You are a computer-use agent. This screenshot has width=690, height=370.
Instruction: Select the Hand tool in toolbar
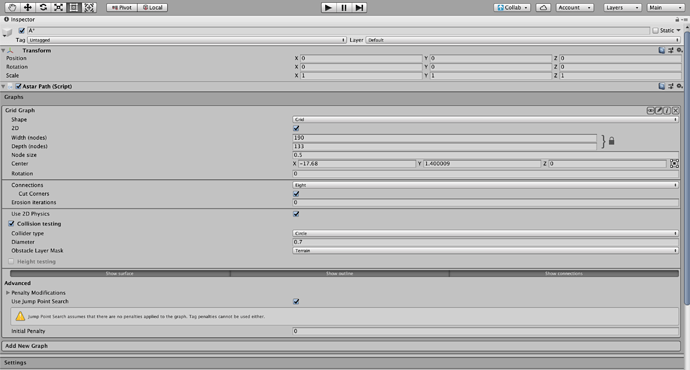(12, 7)
